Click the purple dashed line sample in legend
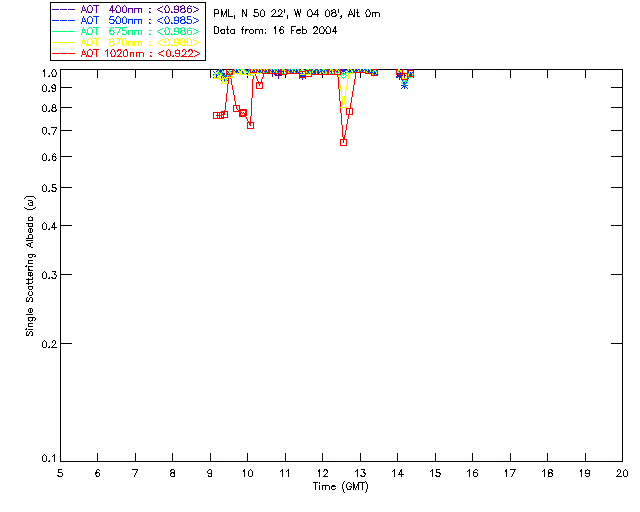The height and width of the screenshot is (512, 640). tap(64, 9)
